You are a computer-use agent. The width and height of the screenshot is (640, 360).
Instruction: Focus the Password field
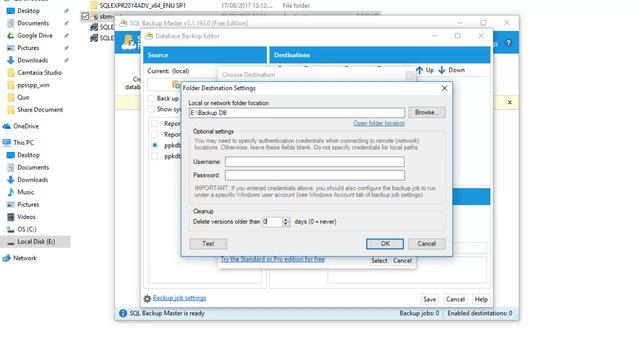(x=315, y=175)
